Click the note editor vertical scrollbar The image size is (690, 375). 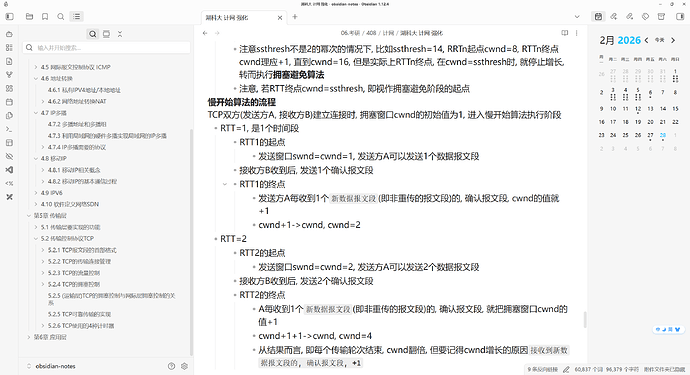tap(585, 320)
